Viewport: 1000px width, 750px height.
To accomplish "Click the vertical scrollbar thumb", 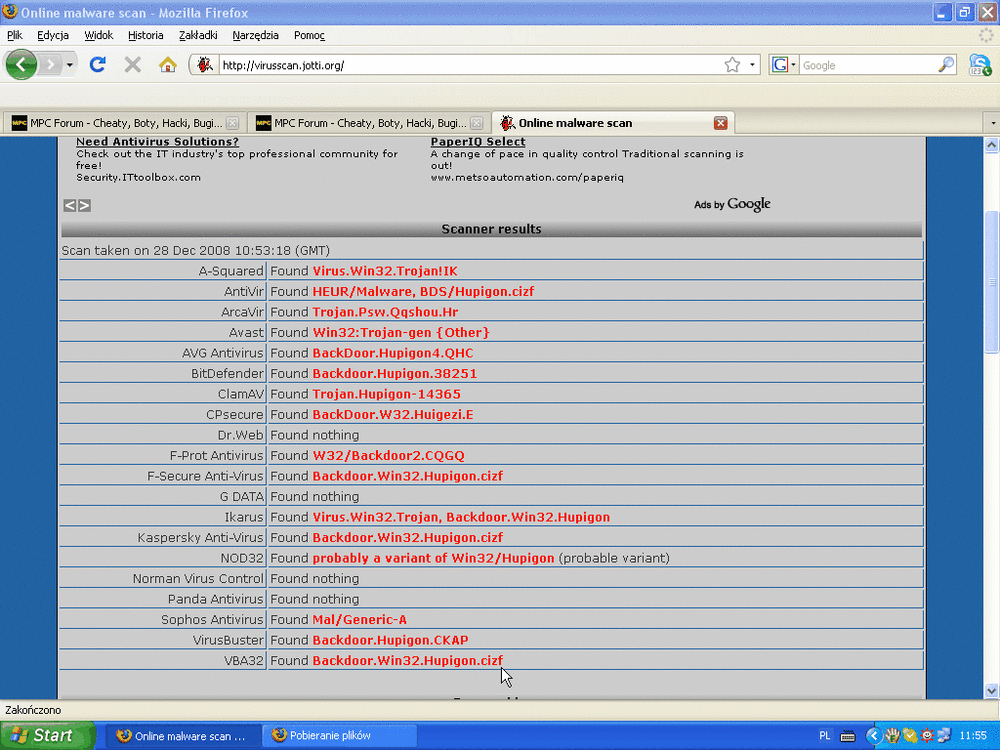I will pos(992,281).
